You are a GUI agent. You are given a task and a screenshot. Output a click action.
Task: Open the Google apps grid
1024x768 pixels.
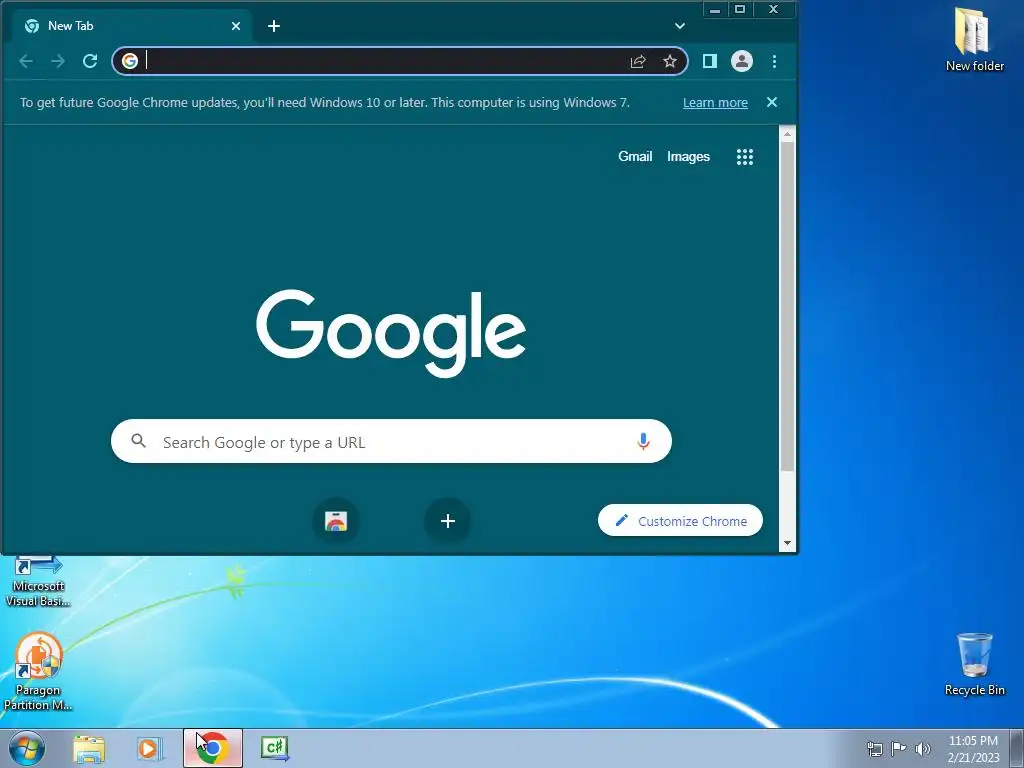pyautogui.click(x=745, y=157)
